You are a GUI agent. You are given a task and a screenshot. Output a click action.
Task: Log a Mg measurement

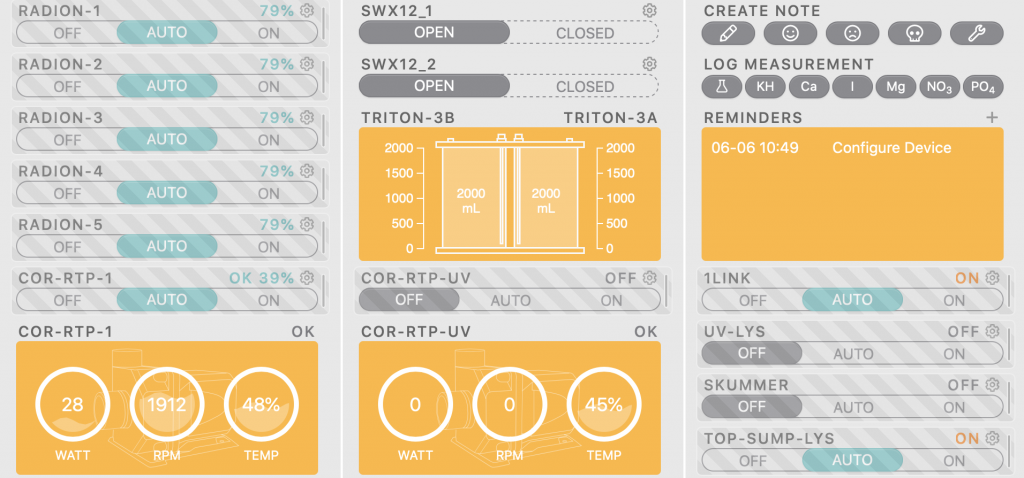[895, 87]
